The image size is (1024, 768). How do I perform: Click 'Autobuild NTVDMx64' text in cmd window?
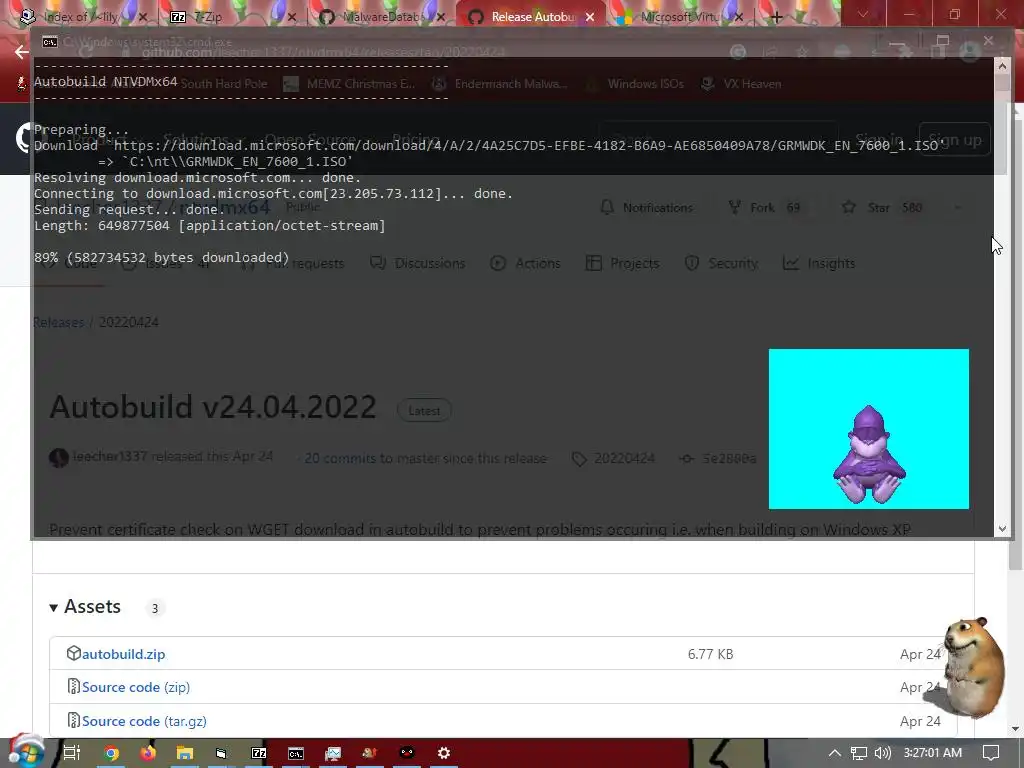(106, 82)
